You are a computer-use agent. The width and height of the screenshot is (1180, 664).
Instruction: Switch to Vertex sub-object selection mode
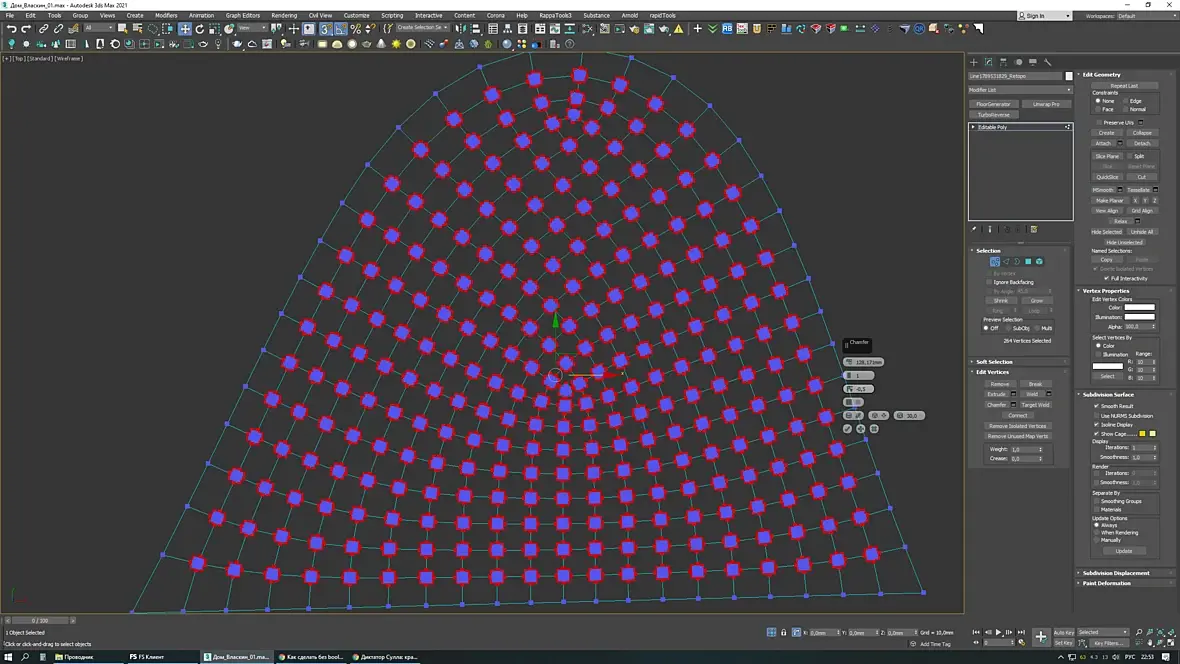pos(995,262)
